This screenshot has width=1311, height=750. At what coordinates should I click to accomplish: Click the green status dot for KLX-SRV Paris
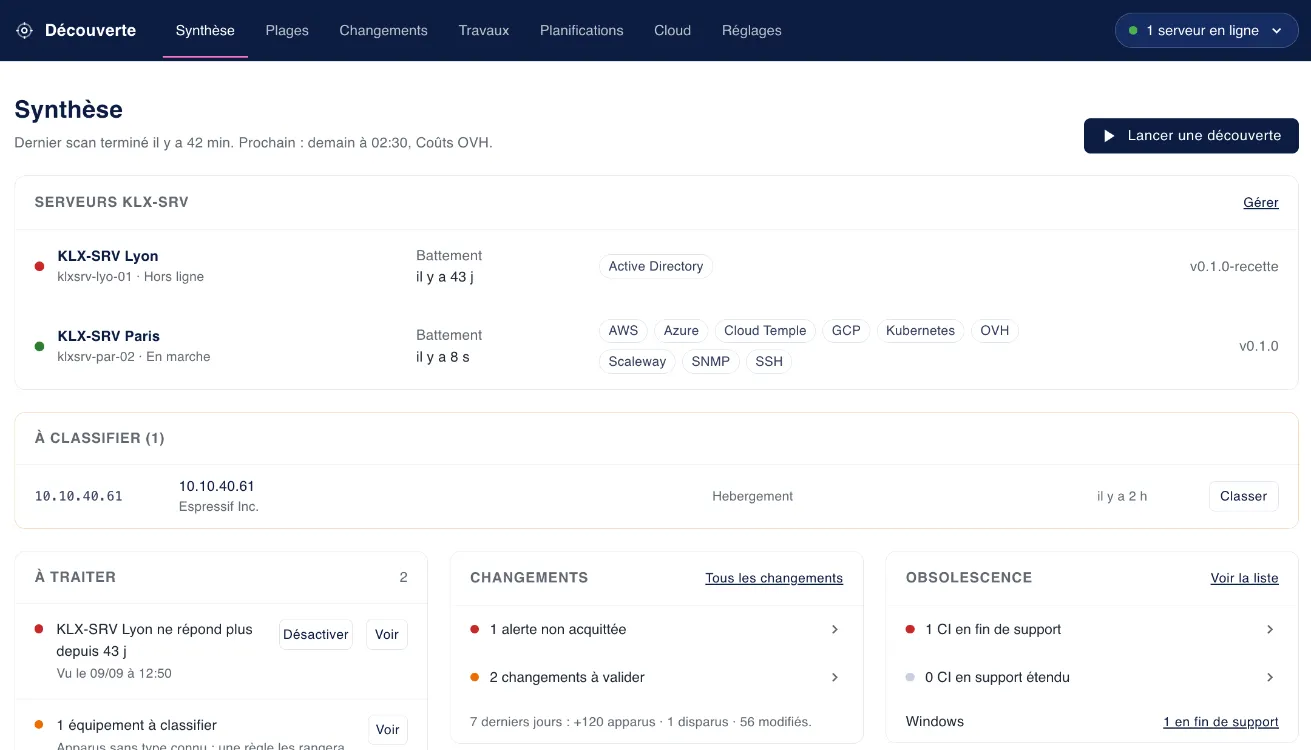(x=39, y=346)
